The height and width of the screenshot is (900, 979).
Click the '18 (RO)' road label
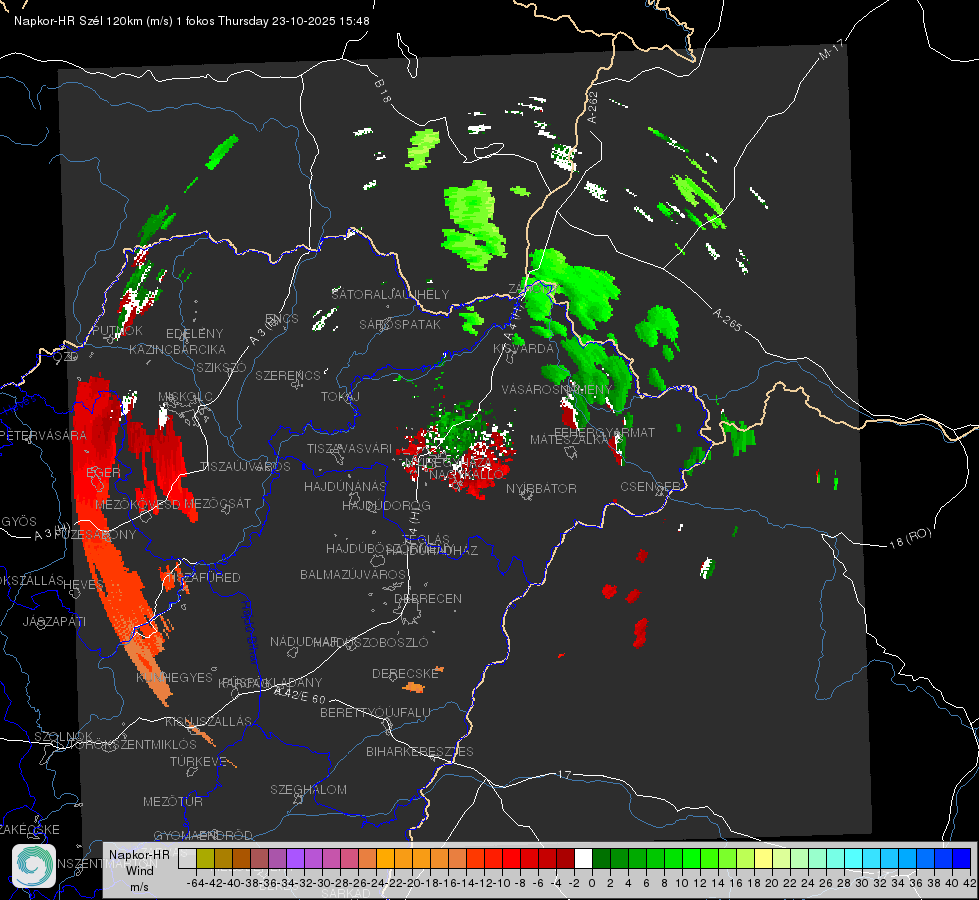click(x=910, y=538)
